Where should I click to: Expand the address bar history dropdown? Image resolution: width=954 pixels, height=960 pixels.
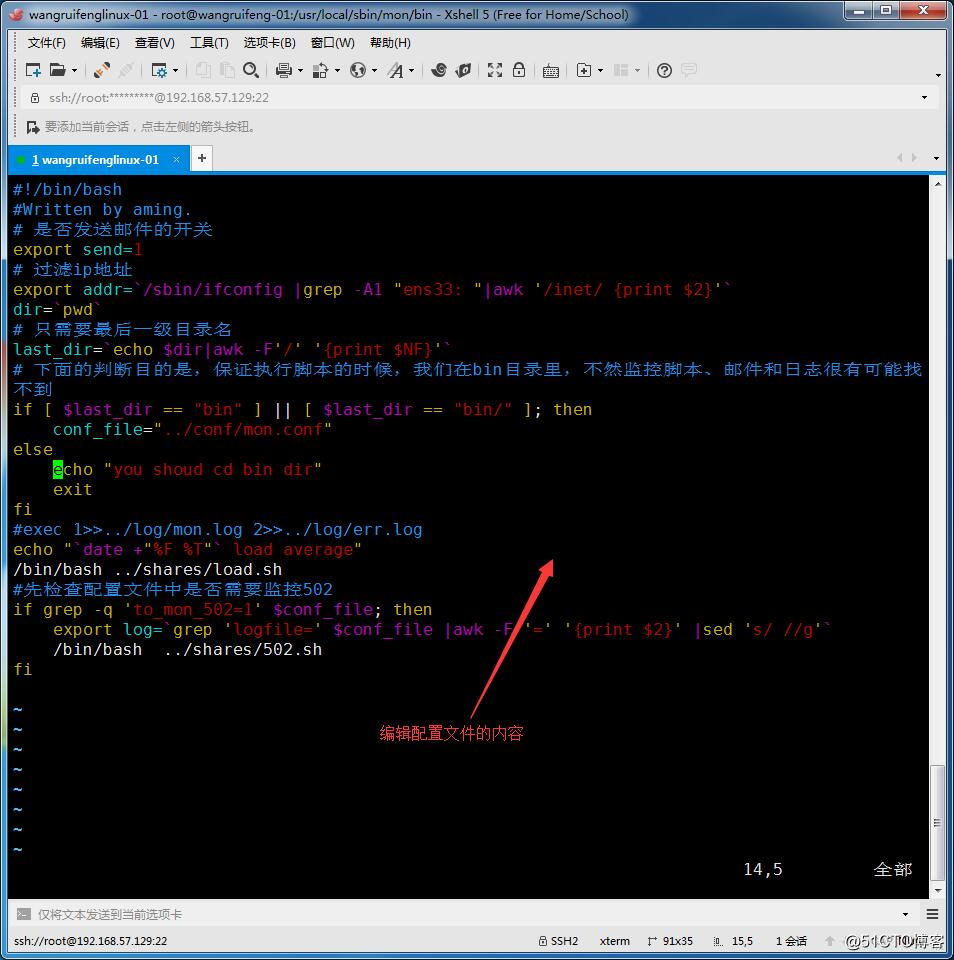click(x=924, y=98)
